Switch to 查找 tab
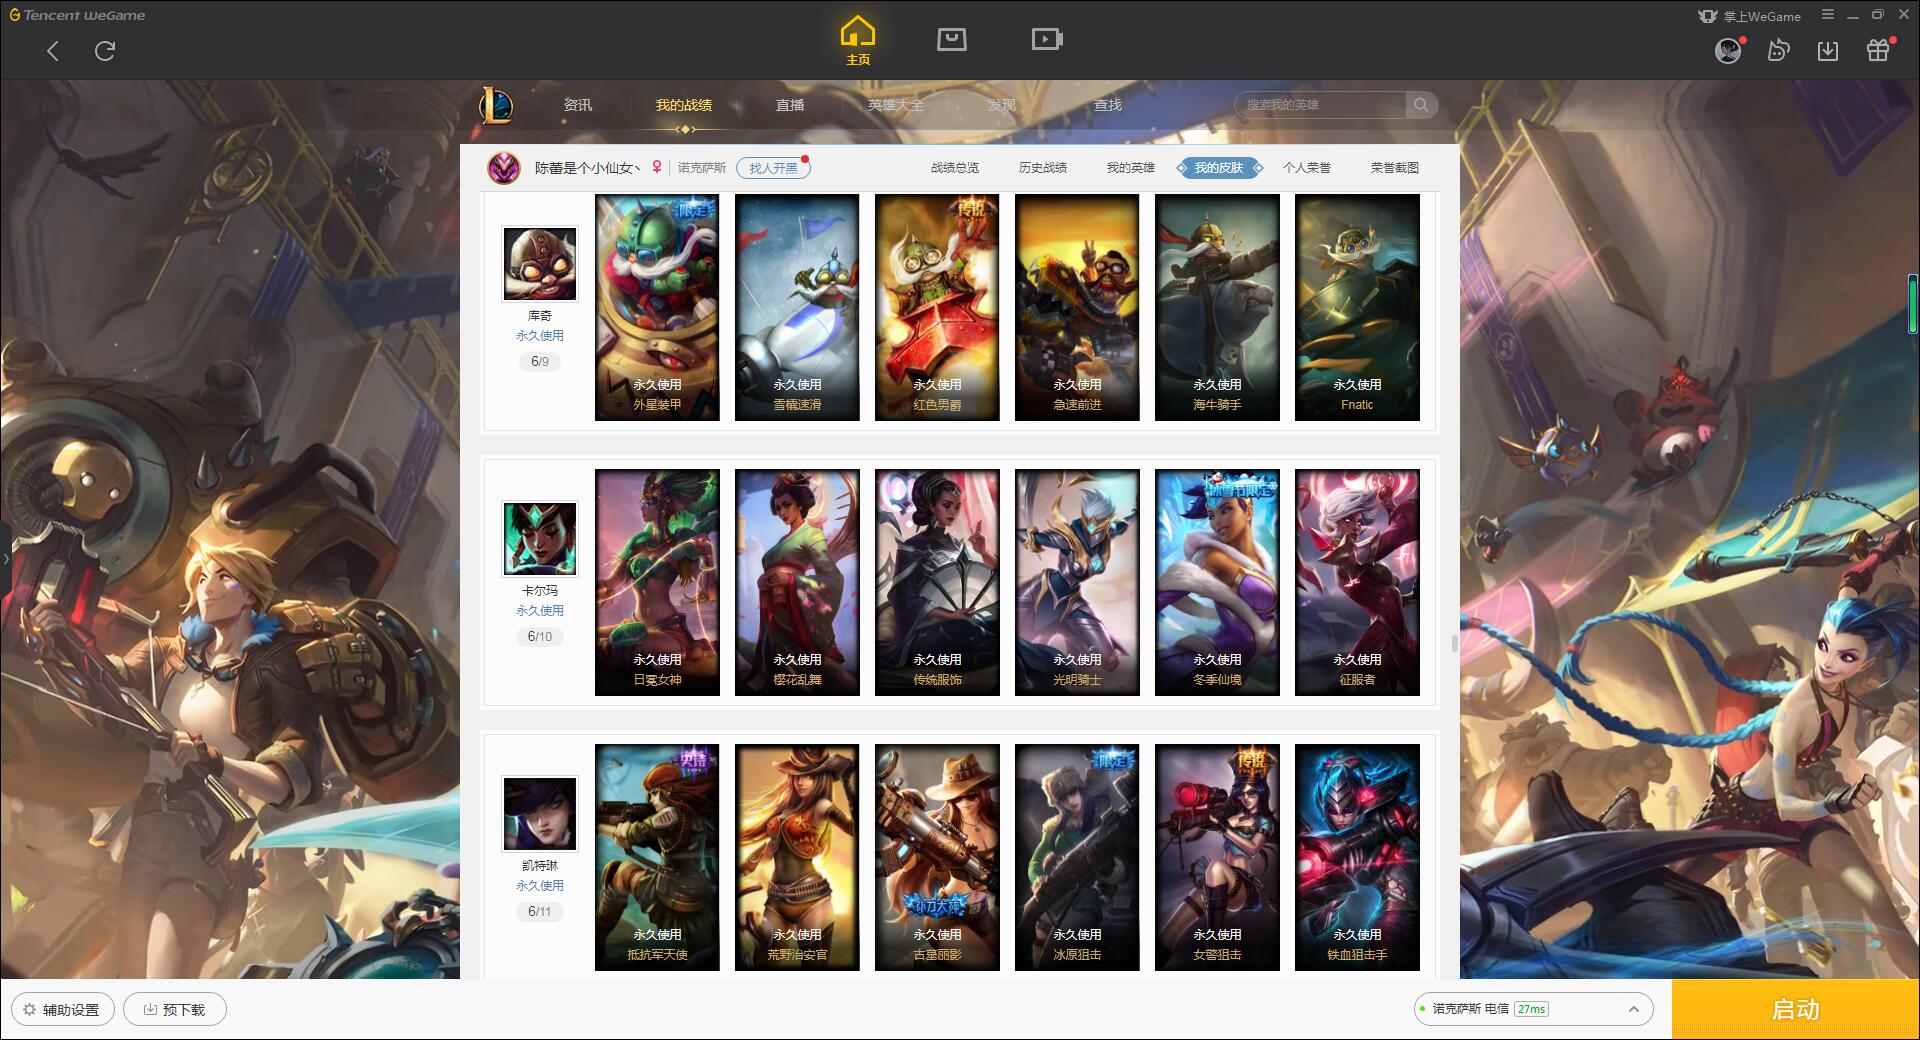The width and height of the screenshot is (1920, 1040). [x=1108, y=105]
